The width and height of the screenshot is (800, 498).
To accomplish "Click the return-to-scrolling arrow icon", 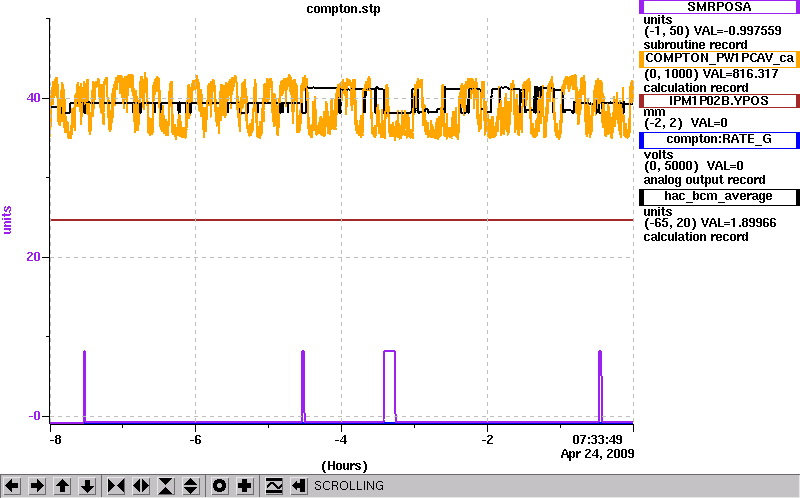I will coord(299,486).
